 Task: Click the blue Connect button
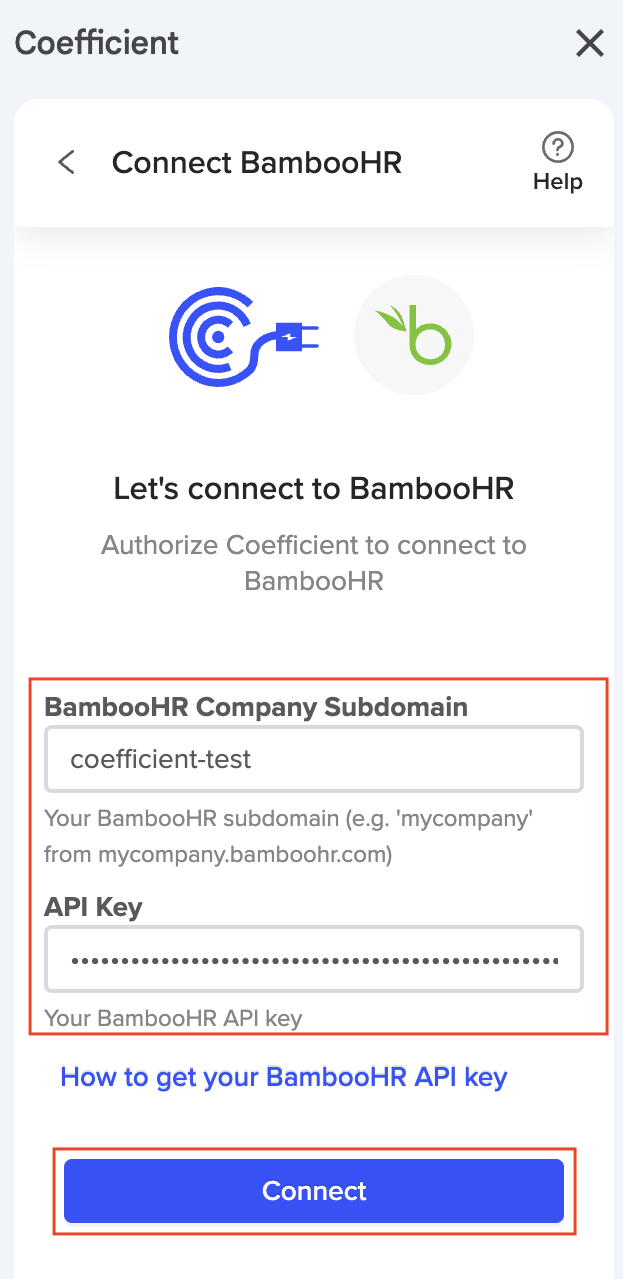coord(314,1191)
